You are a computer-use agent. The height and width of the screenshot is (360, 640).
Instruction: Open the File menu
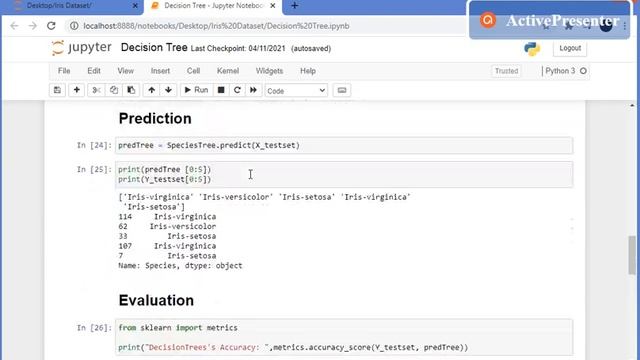click(x=64, y=71)
